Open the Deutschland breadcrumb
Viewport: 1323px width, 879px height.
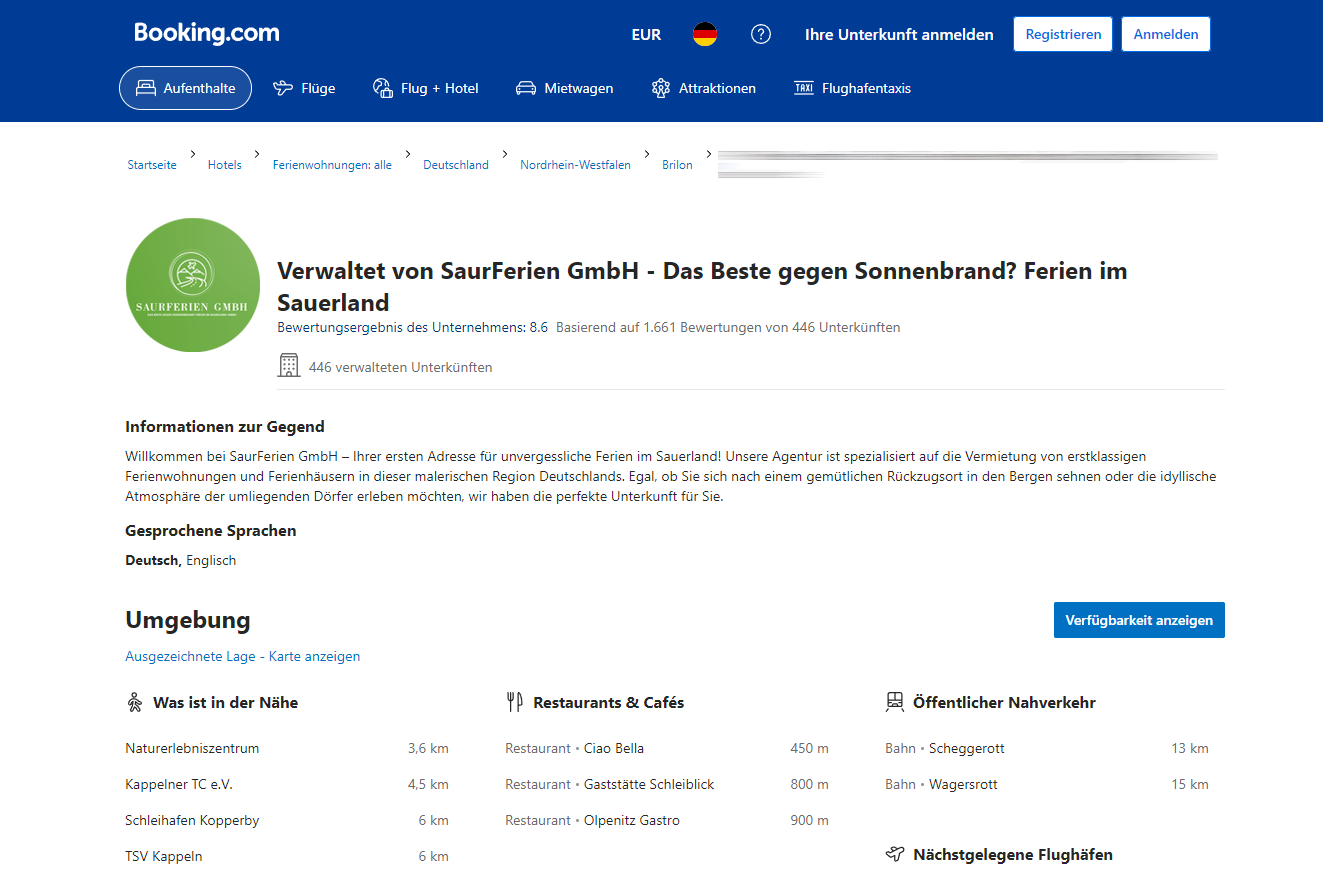pos(456,165)
